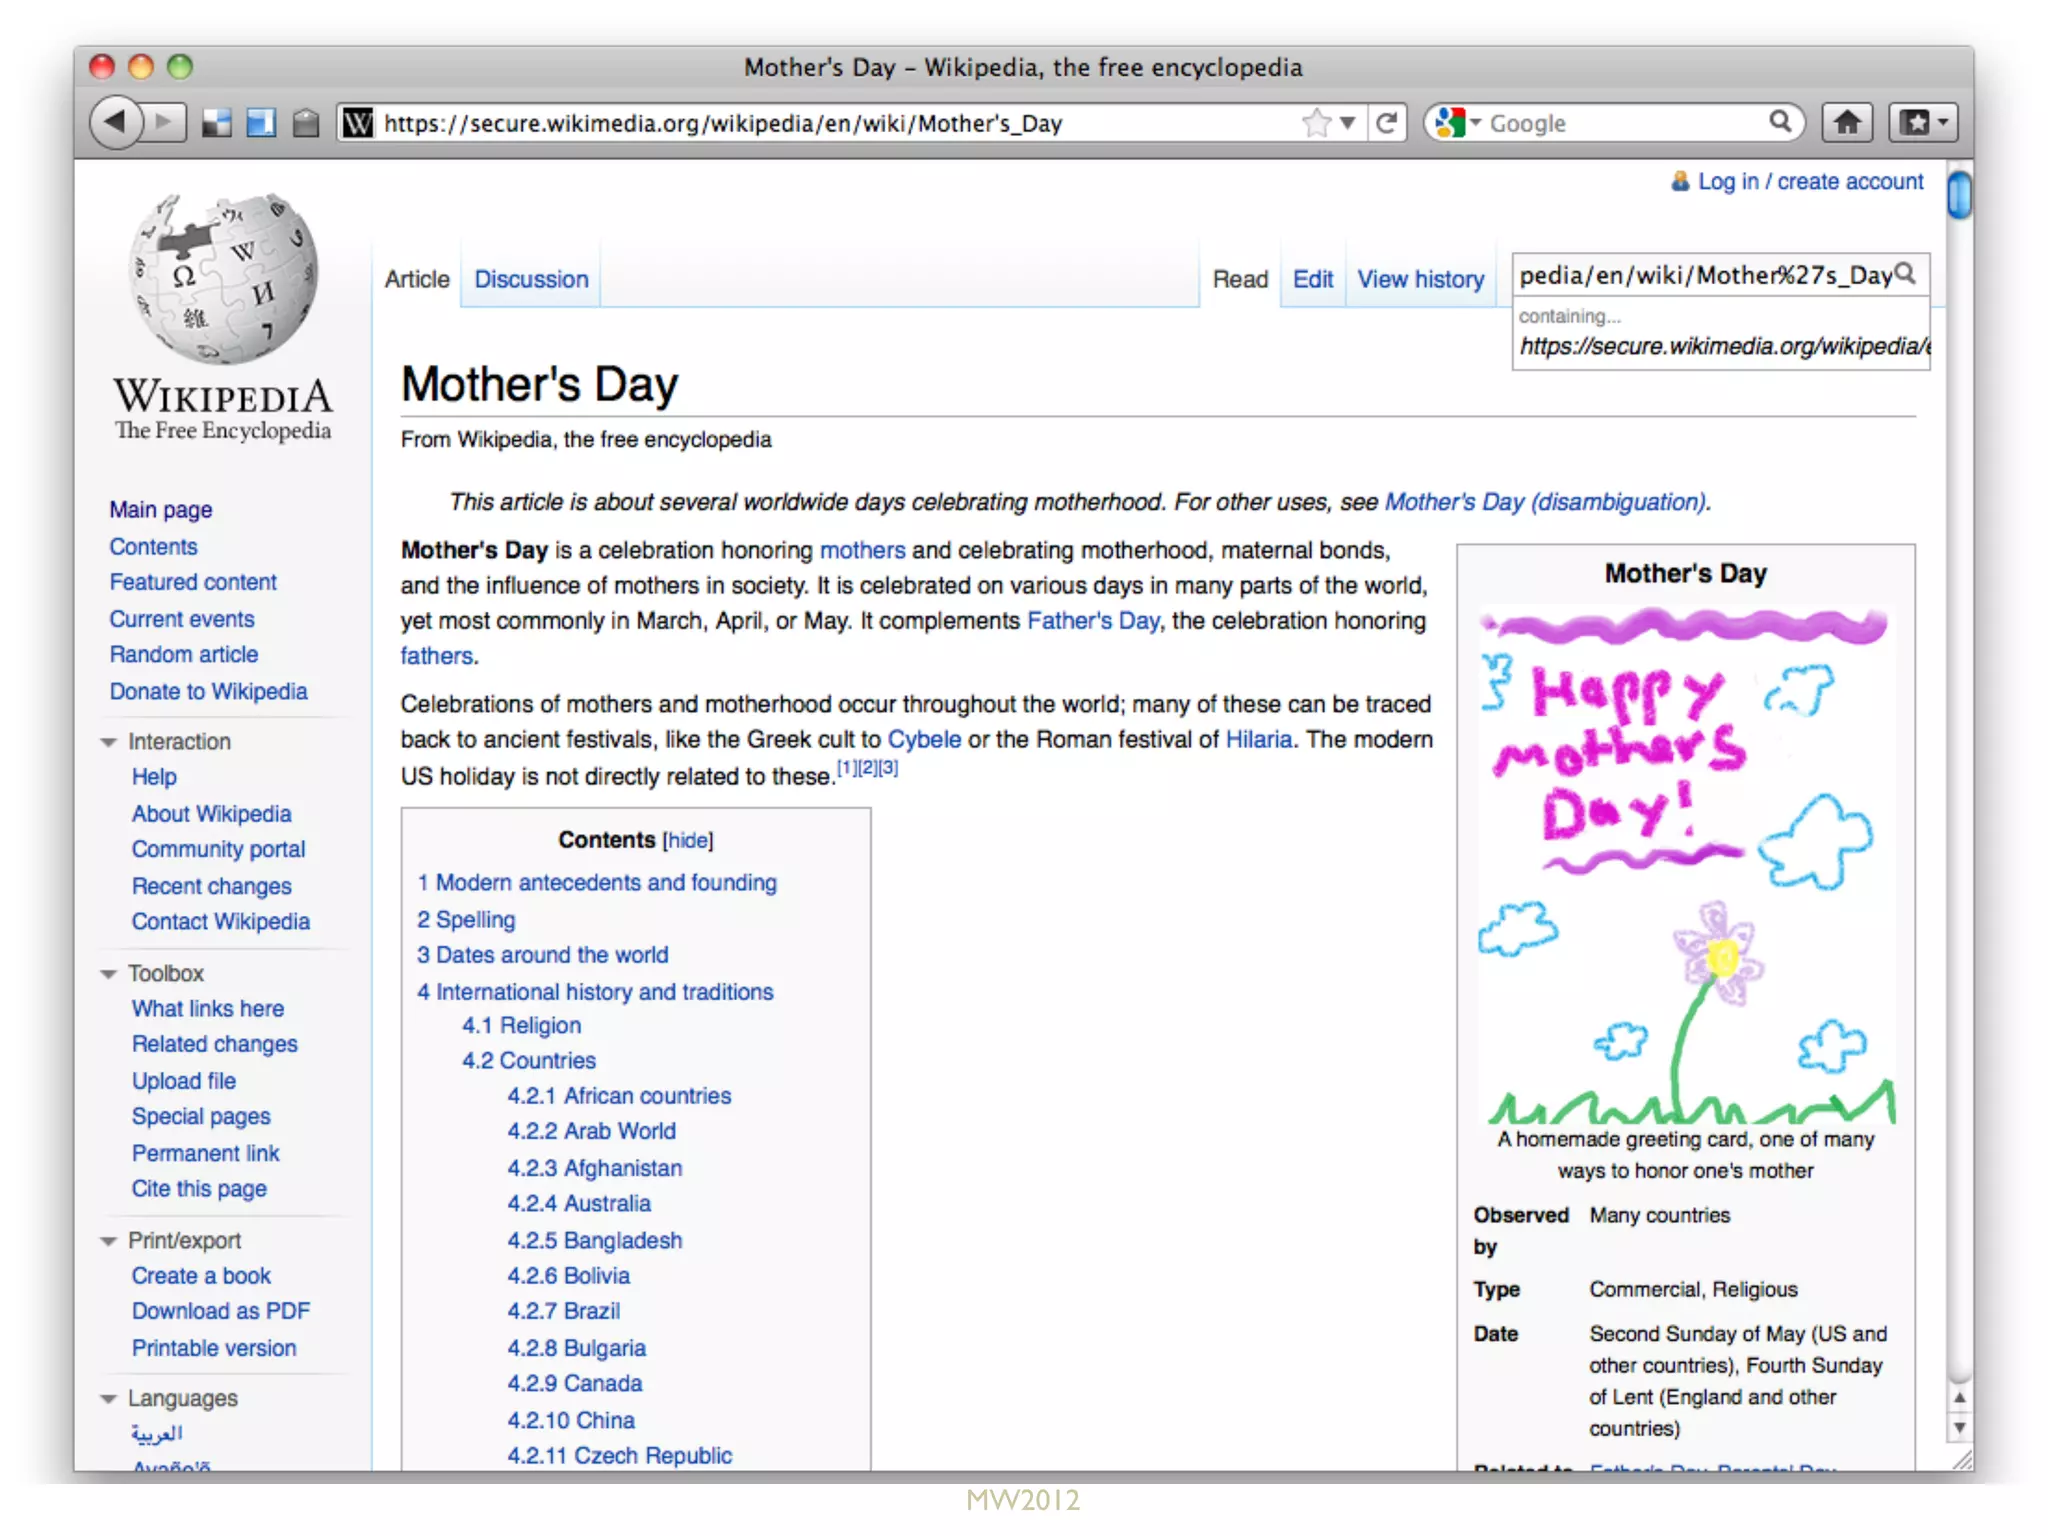Click the Home toolbar icon
2048x1536 pixels.
(x=1846, y=123)
